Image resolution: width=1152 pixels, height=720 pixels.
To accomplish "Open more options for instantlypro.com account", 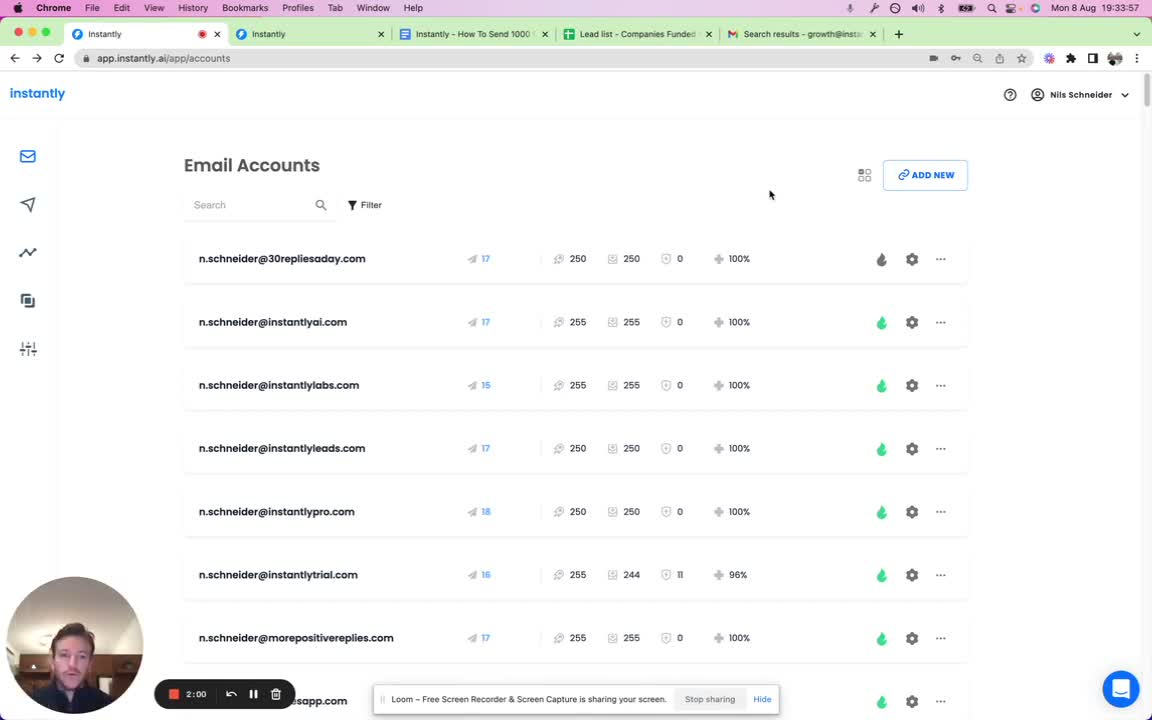I will [940, 512].
